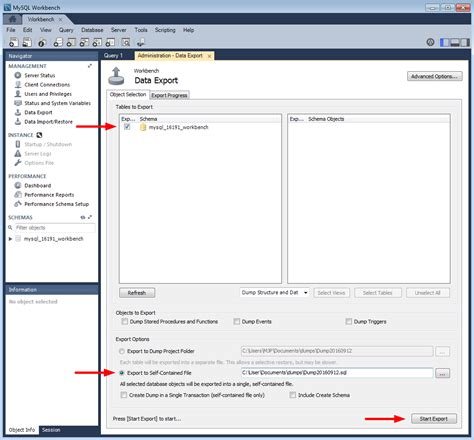Open the Workbench home screen tab icon
This screenshot has height=440, width=474.
(12, 19)
